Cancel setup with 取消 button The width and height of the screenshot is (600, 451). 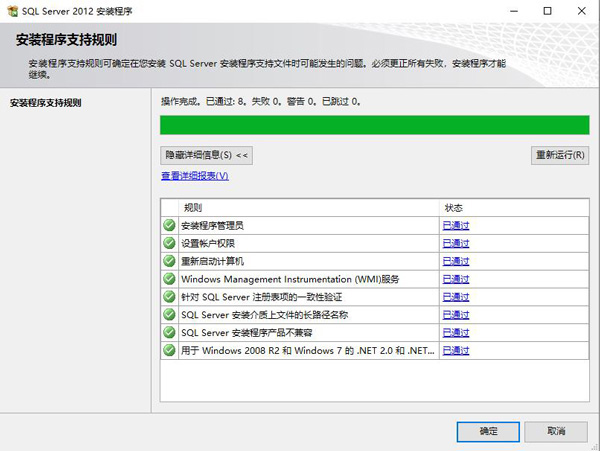tap(556, 431)
